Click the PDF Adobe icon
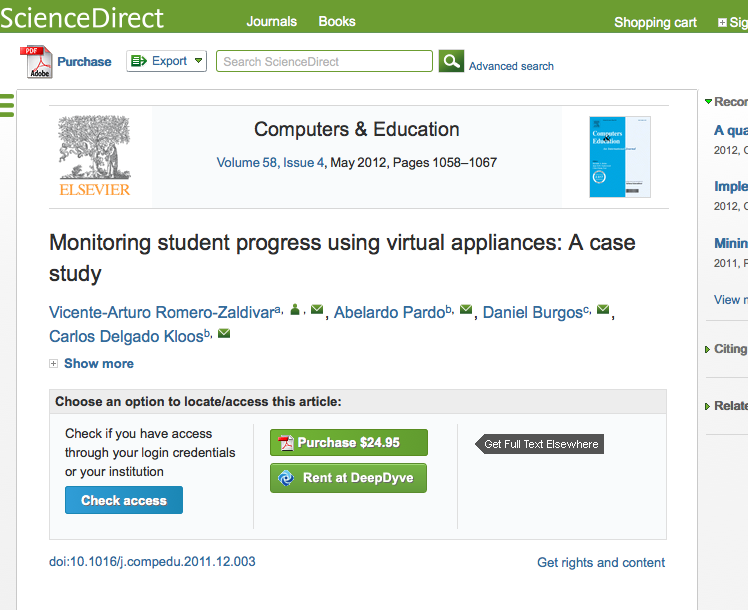The width and height of the screenshot is (748, 610). 37,62
